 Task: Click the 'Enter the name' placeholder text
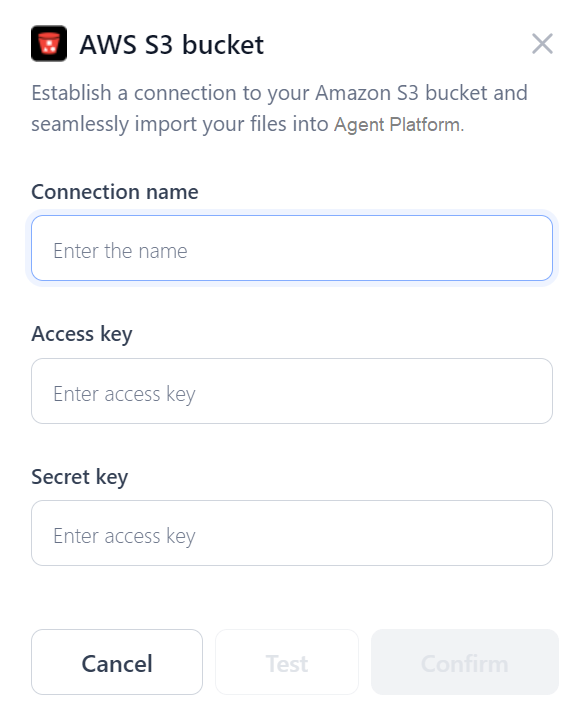pyautogui.click(x=120, y=251)
